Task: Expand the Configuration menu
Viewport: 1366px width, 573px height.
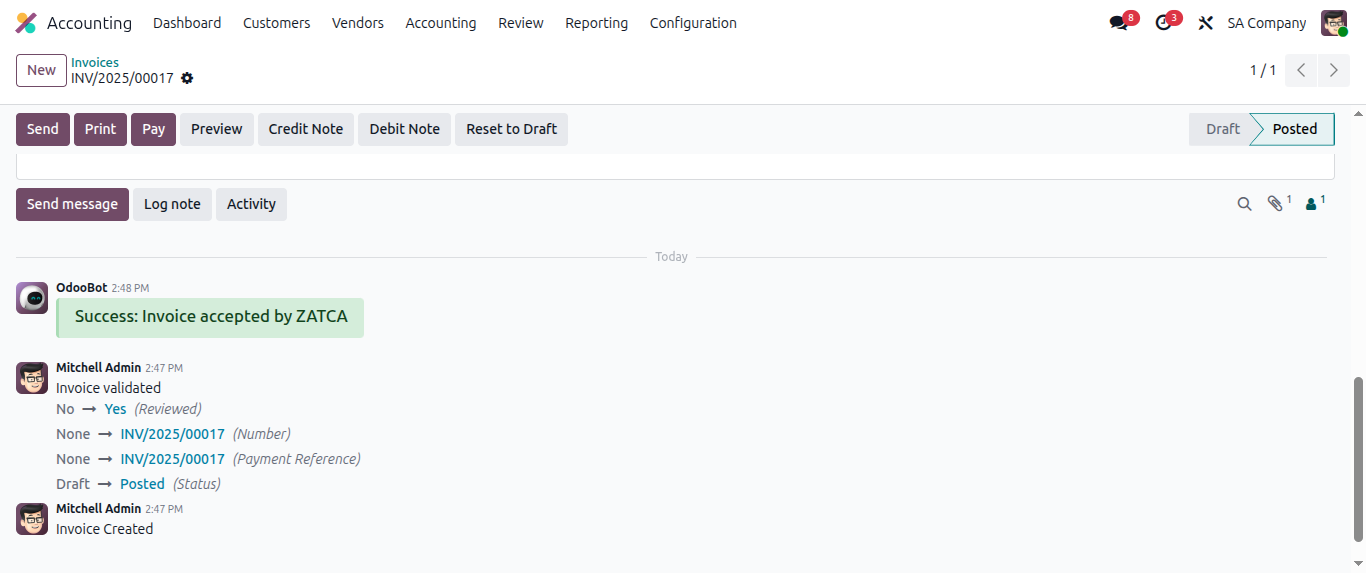Action: (693, 23)
